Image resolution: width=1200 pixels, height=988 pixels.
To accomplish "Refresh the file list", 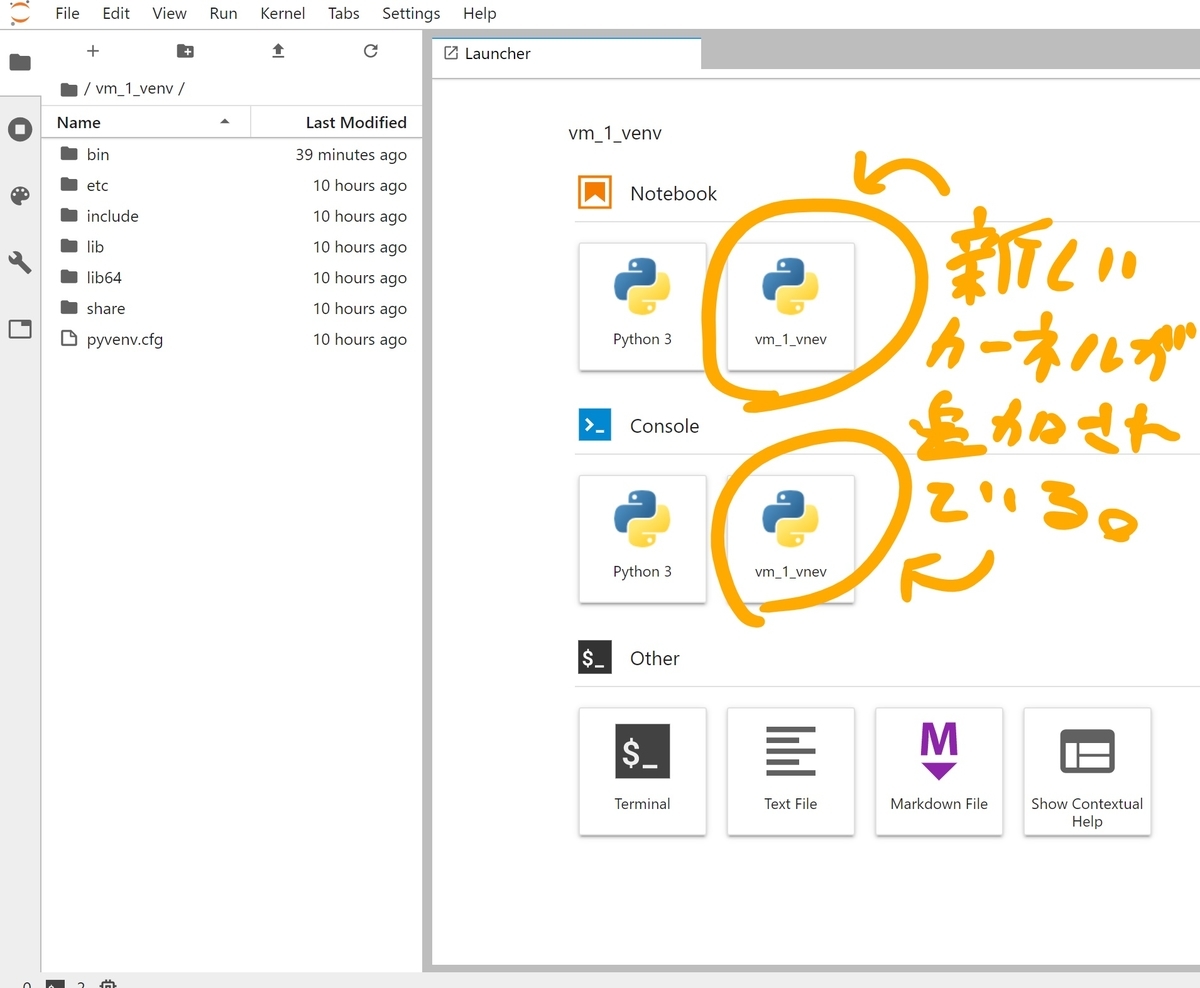I will [x=371, y=51].
